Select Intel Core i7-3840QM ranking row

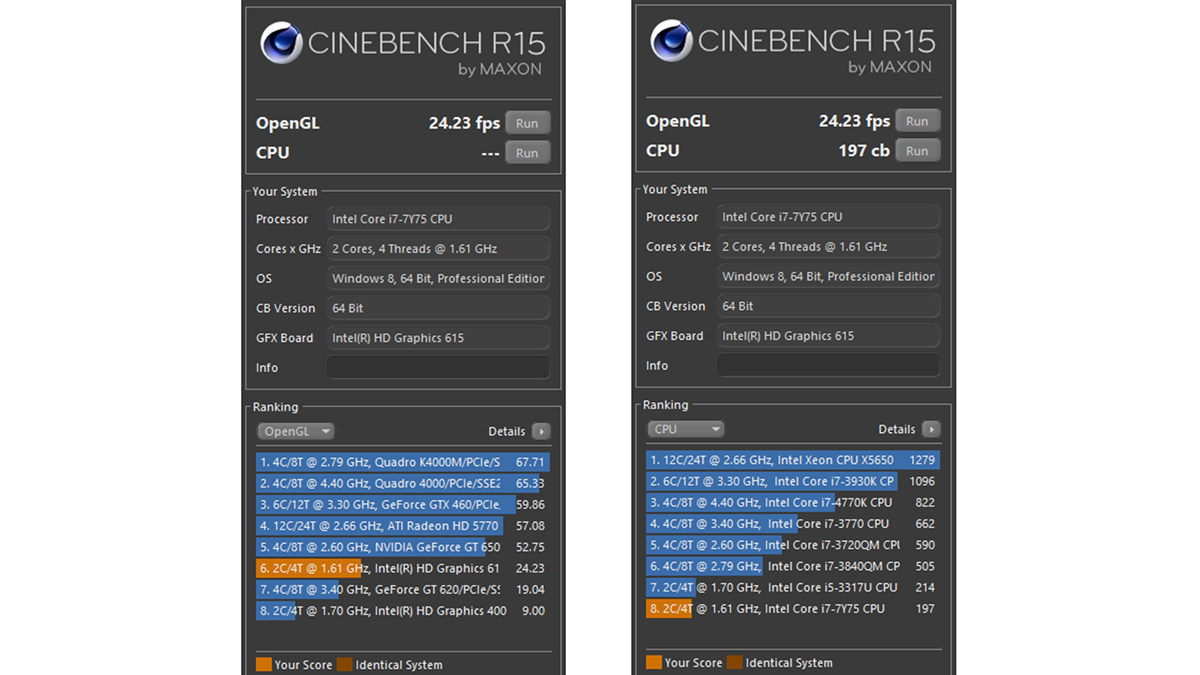793,566
